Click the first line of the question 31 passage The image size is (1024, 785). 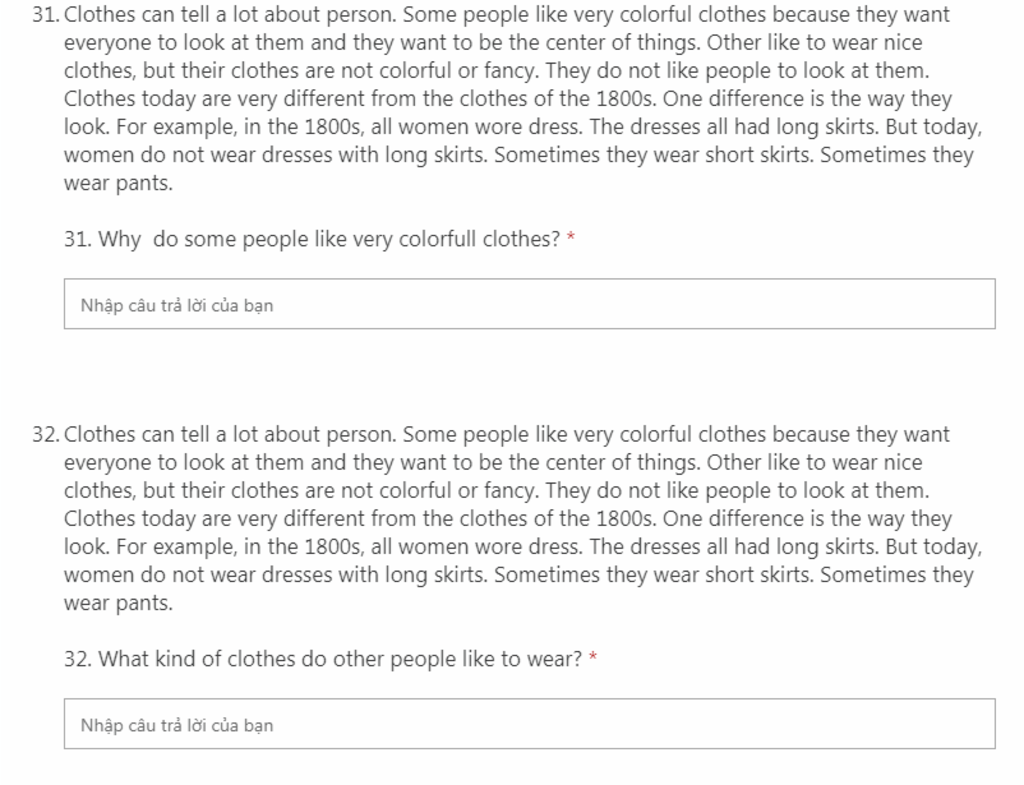[507, 14]
